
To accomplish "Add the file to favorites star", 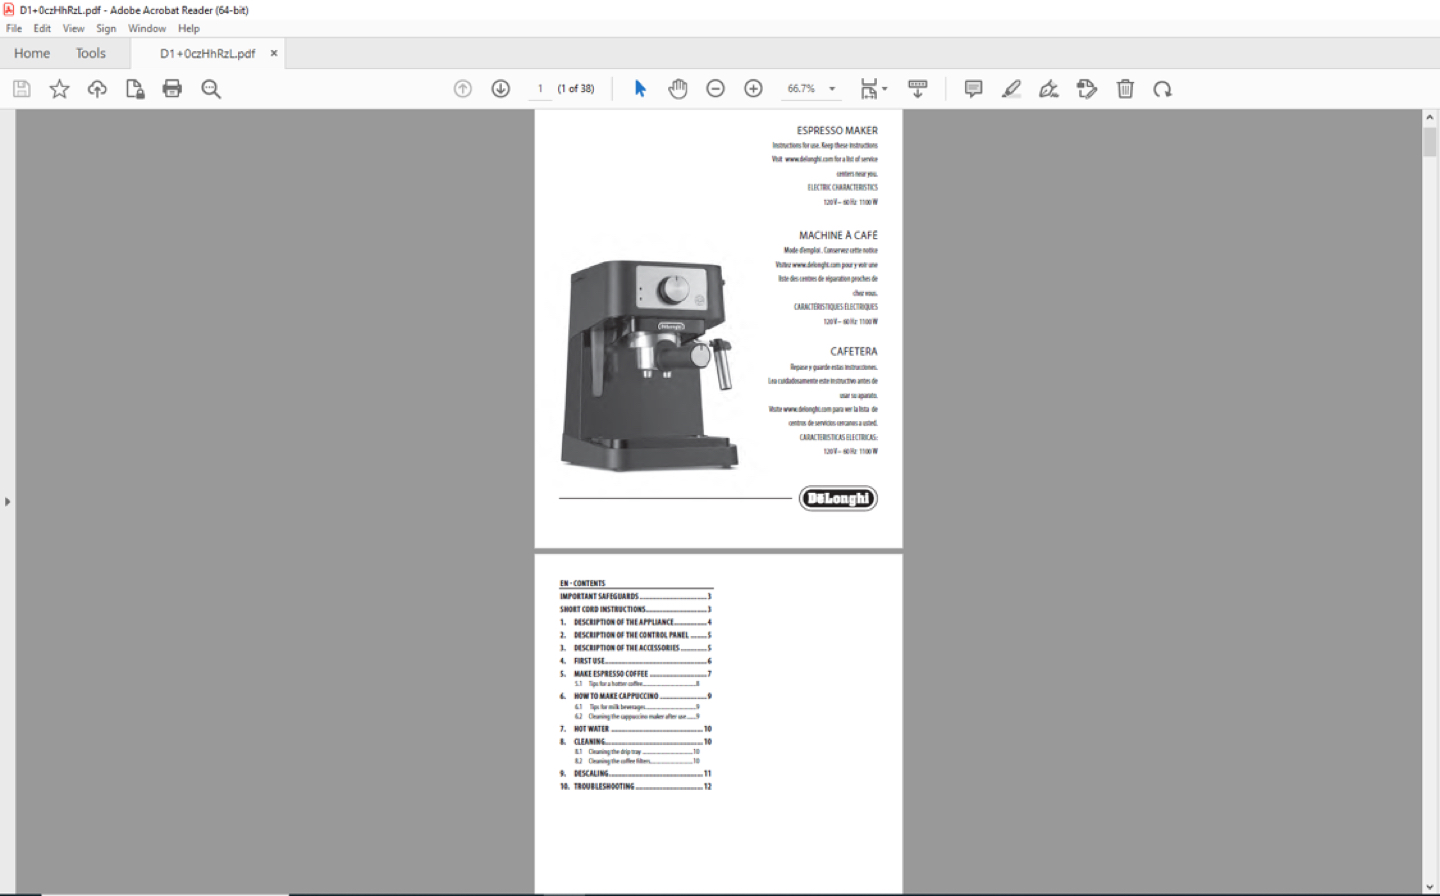I will (x=58, y=88).
